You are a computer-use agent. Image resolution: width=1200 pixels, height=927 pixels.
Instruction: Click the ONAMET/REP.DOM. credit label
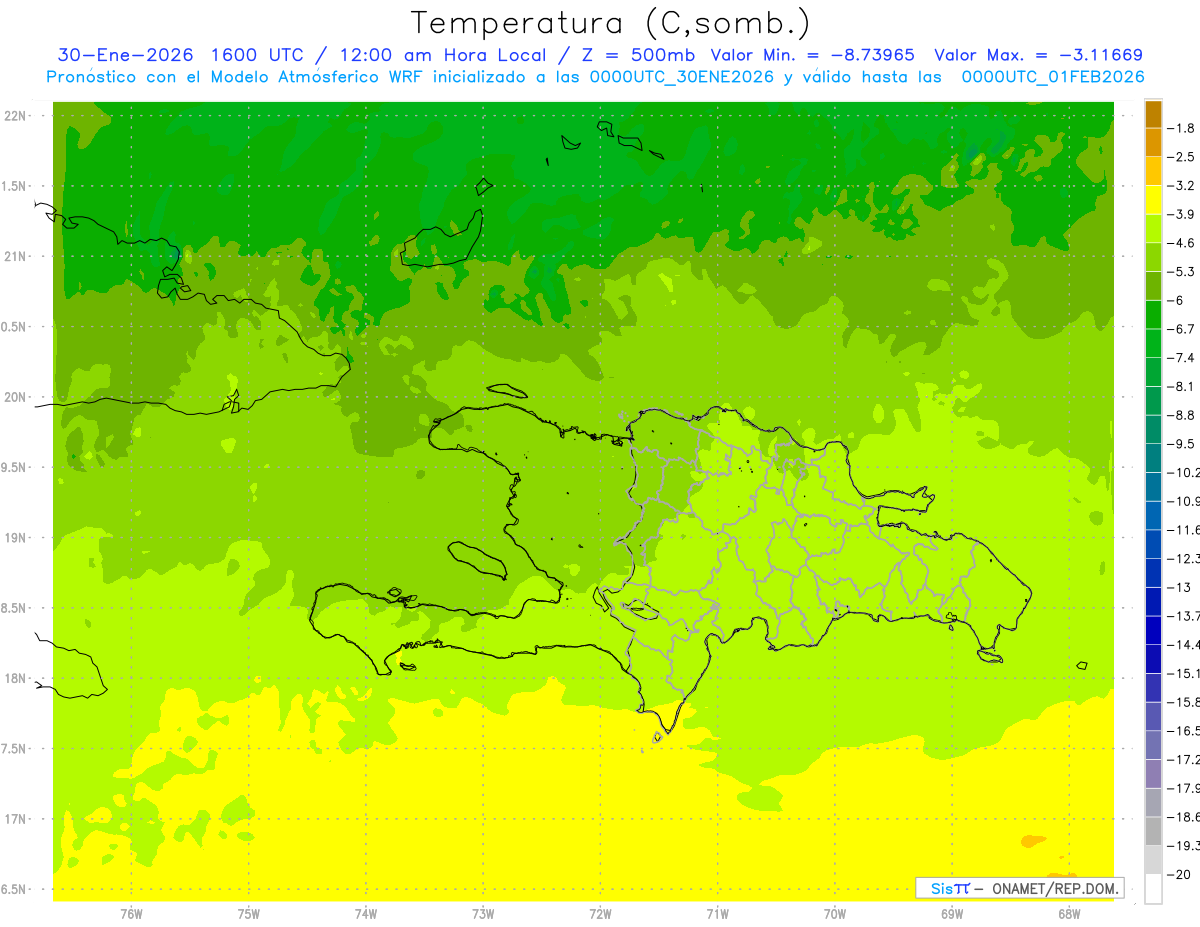coord(1055,888)
